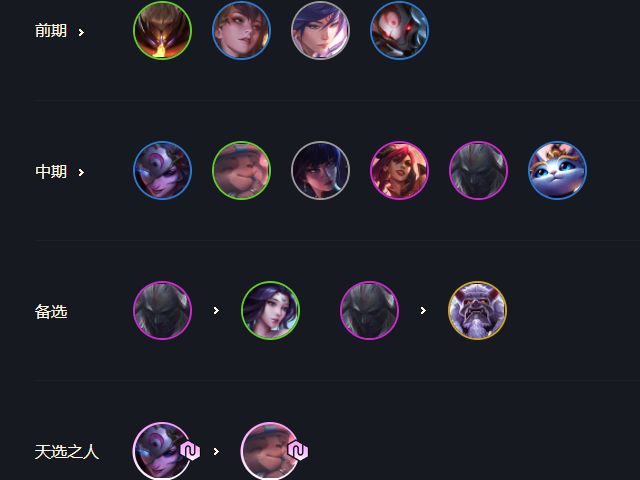Click the blue-bordered brown-haired woman in 前期 row

click(x=241, y=31)
